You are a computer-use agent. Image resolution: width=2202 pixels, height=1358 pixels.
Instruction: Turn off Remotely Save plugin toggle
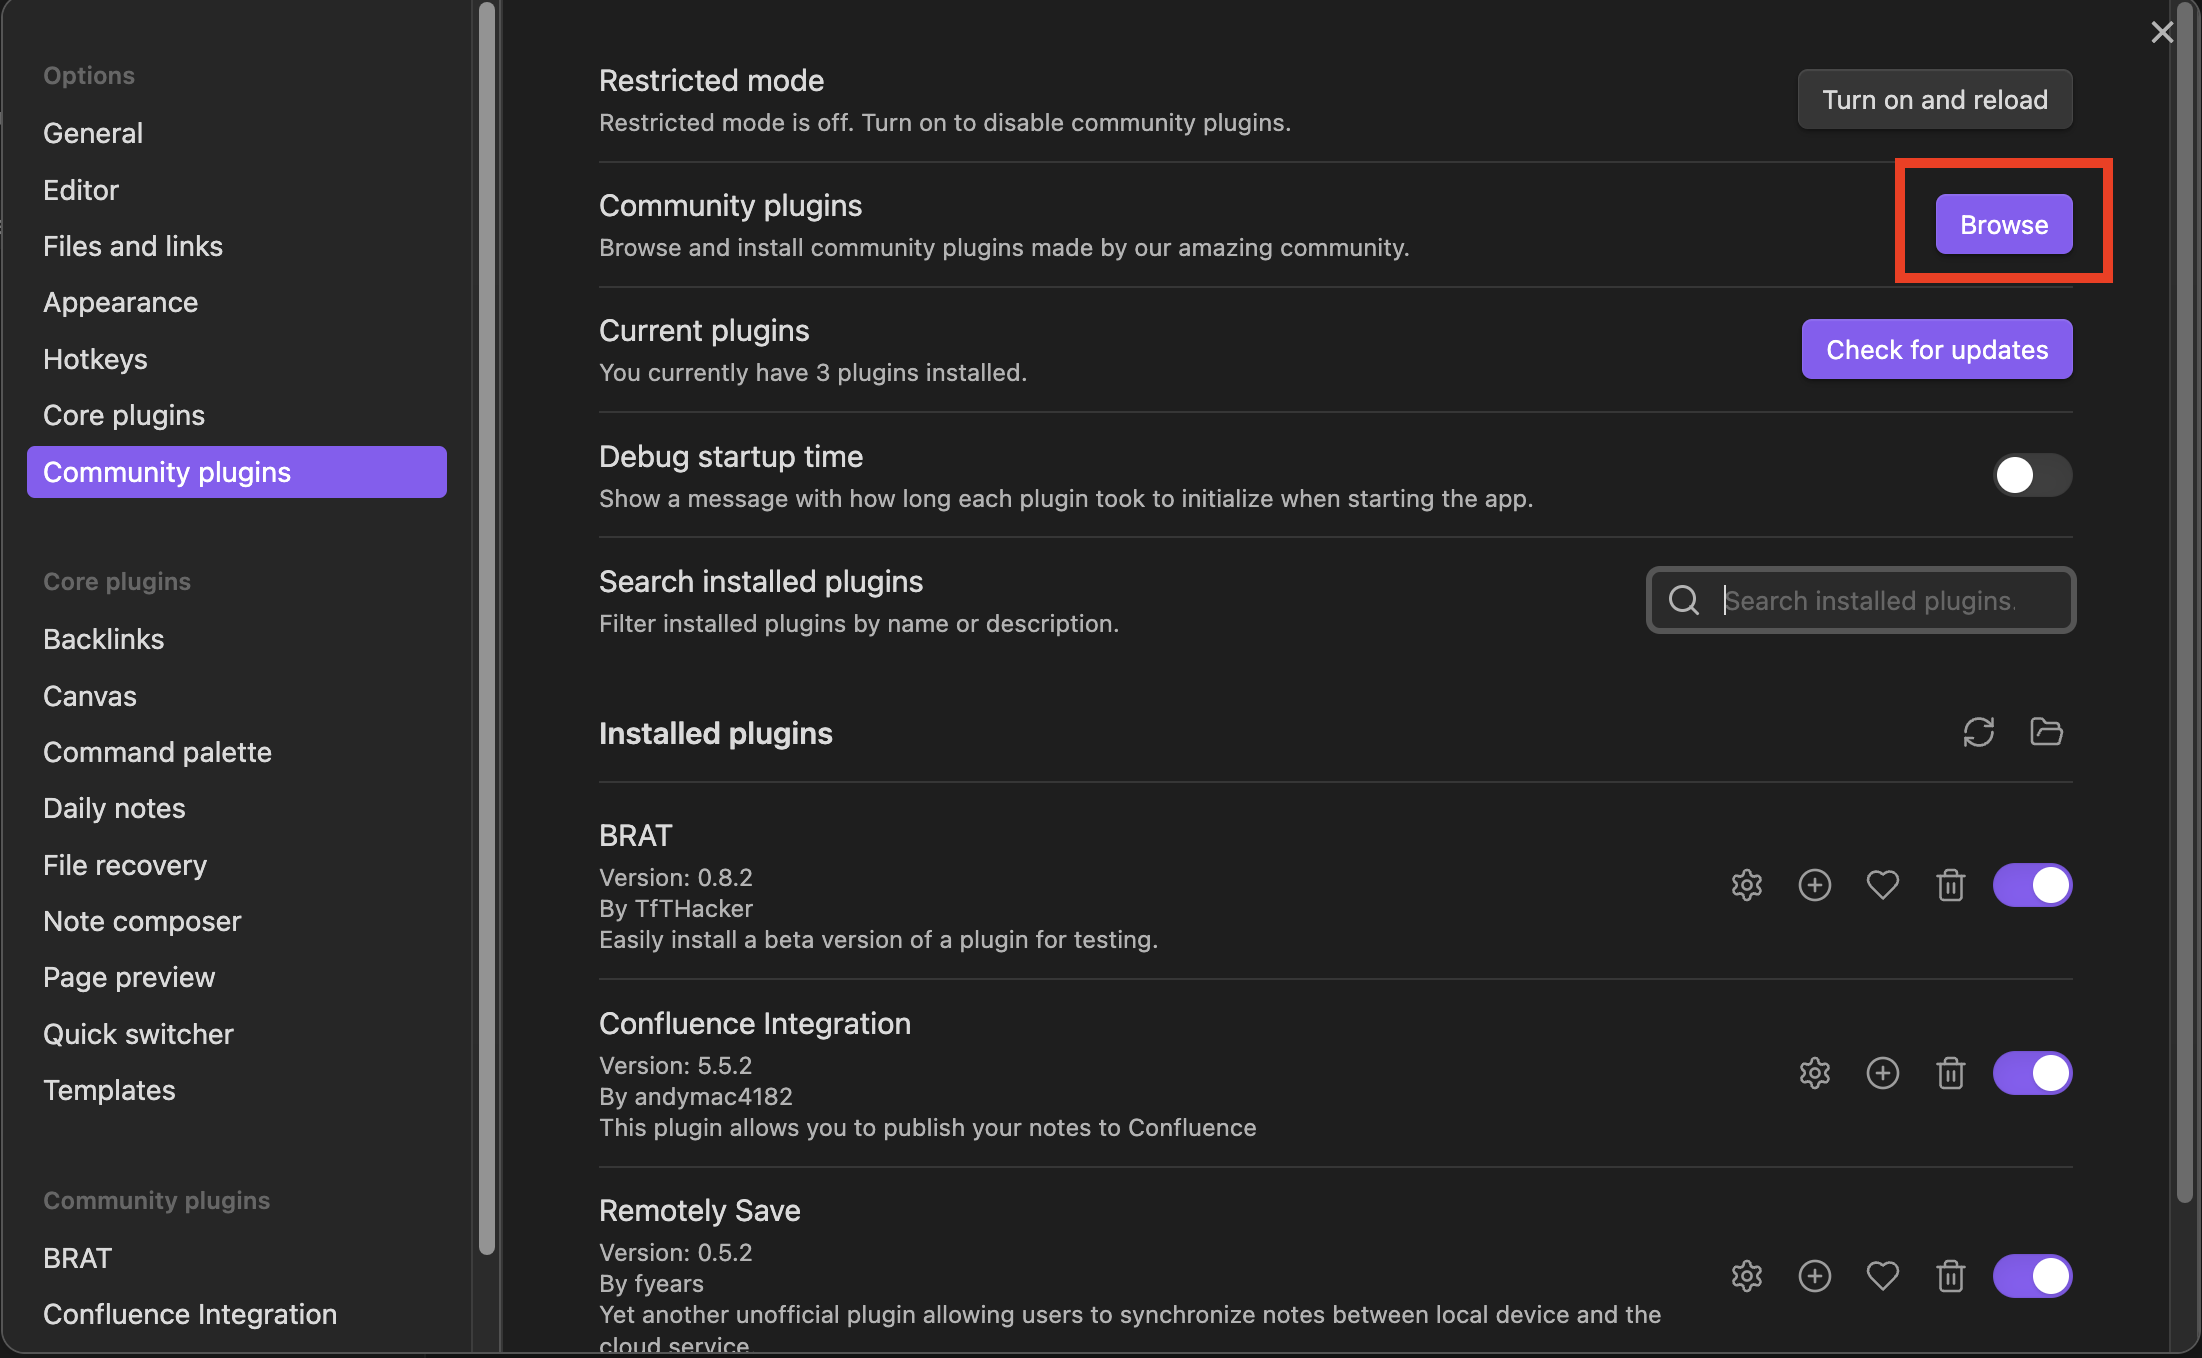coord(2032,1276)
